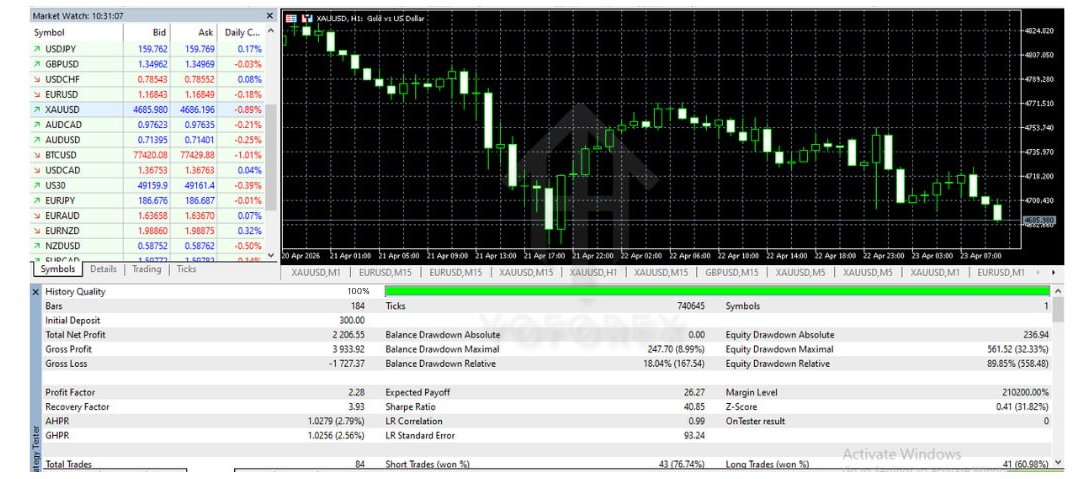This screenshot has height=479, width=1072.
Task: Click the Expected Payoff value 26.27
Action: pyautogui.click(x=695, y=393)
